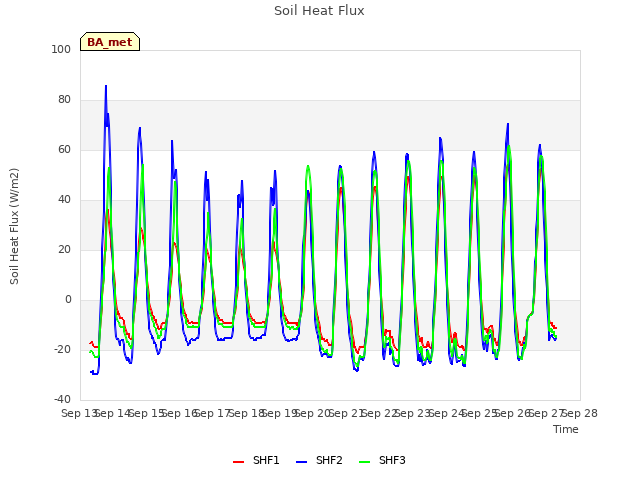This screenshot has height=480, width=640.
Task: Click the 80 y-axis tick label
Action: pyautogui.click(x=64, y=100)
